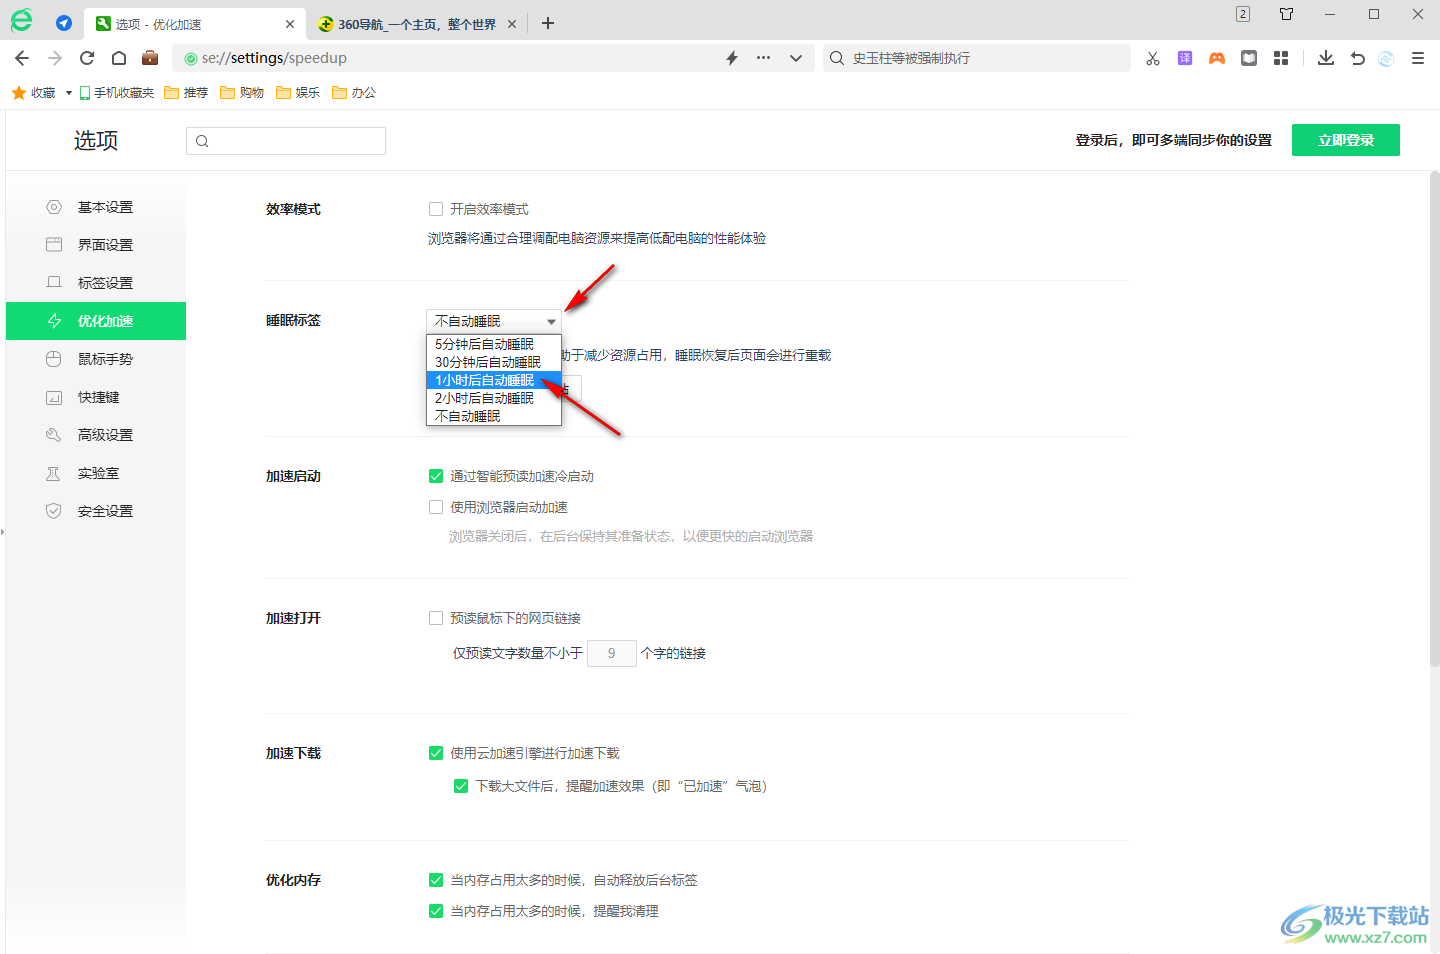Close the 选项 - 优化加速 tab
This screenshot has height=954, width=1440.
[290, 24]
